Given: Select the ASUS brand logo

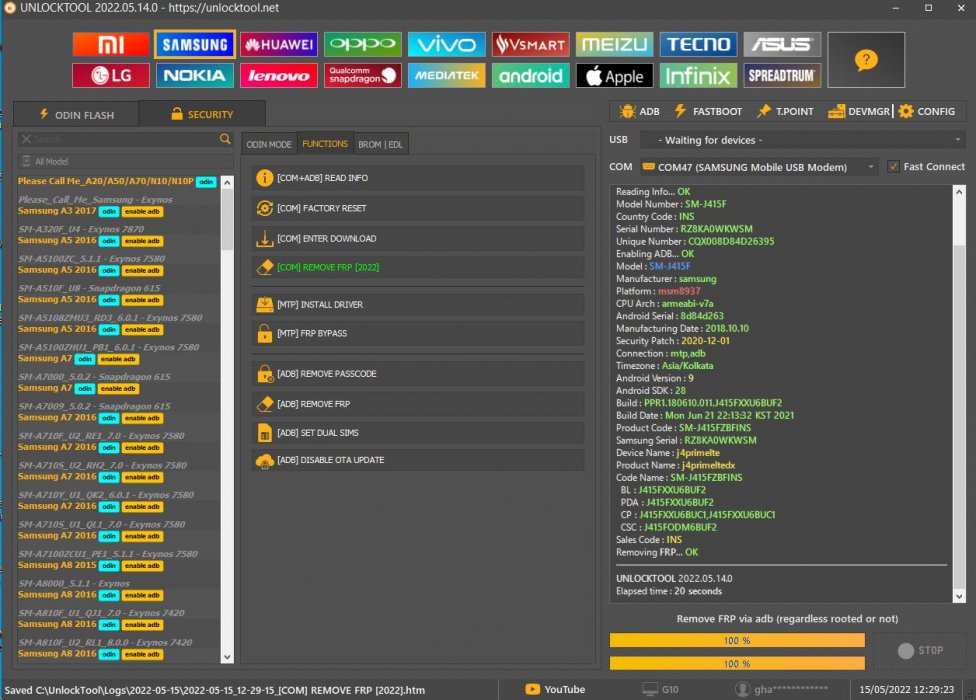Looking at the screenshot, I should click(782, 44).
